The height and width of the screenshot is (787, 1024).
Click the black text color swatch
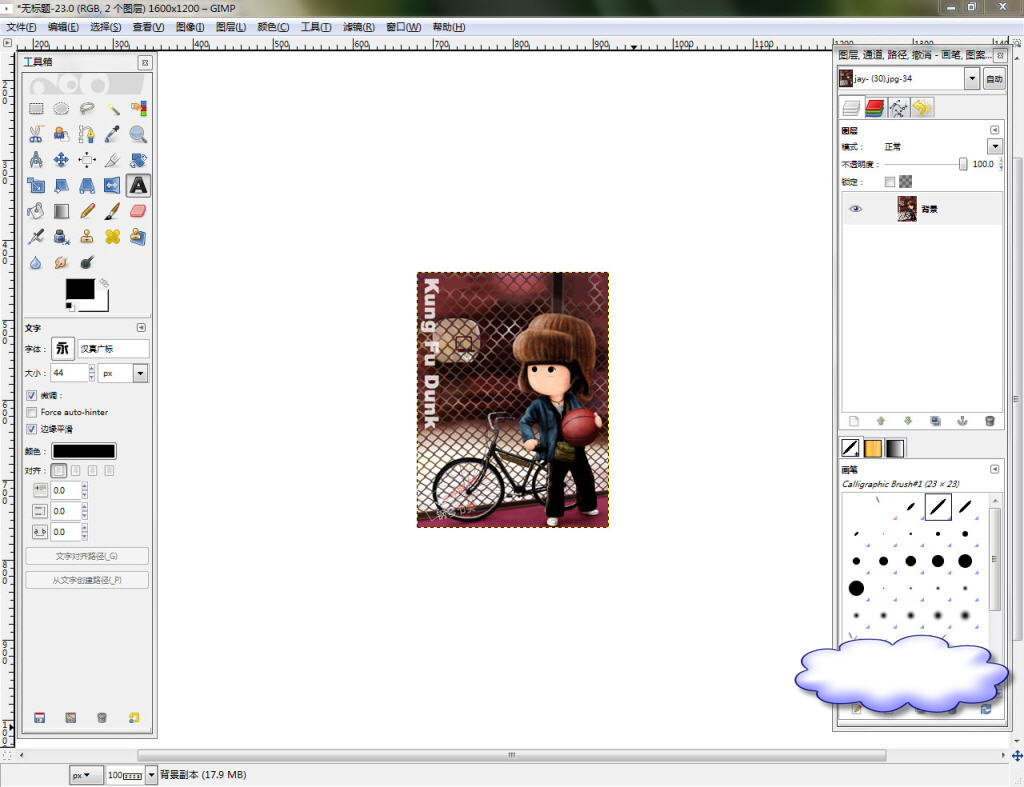[x=84, y=452]
